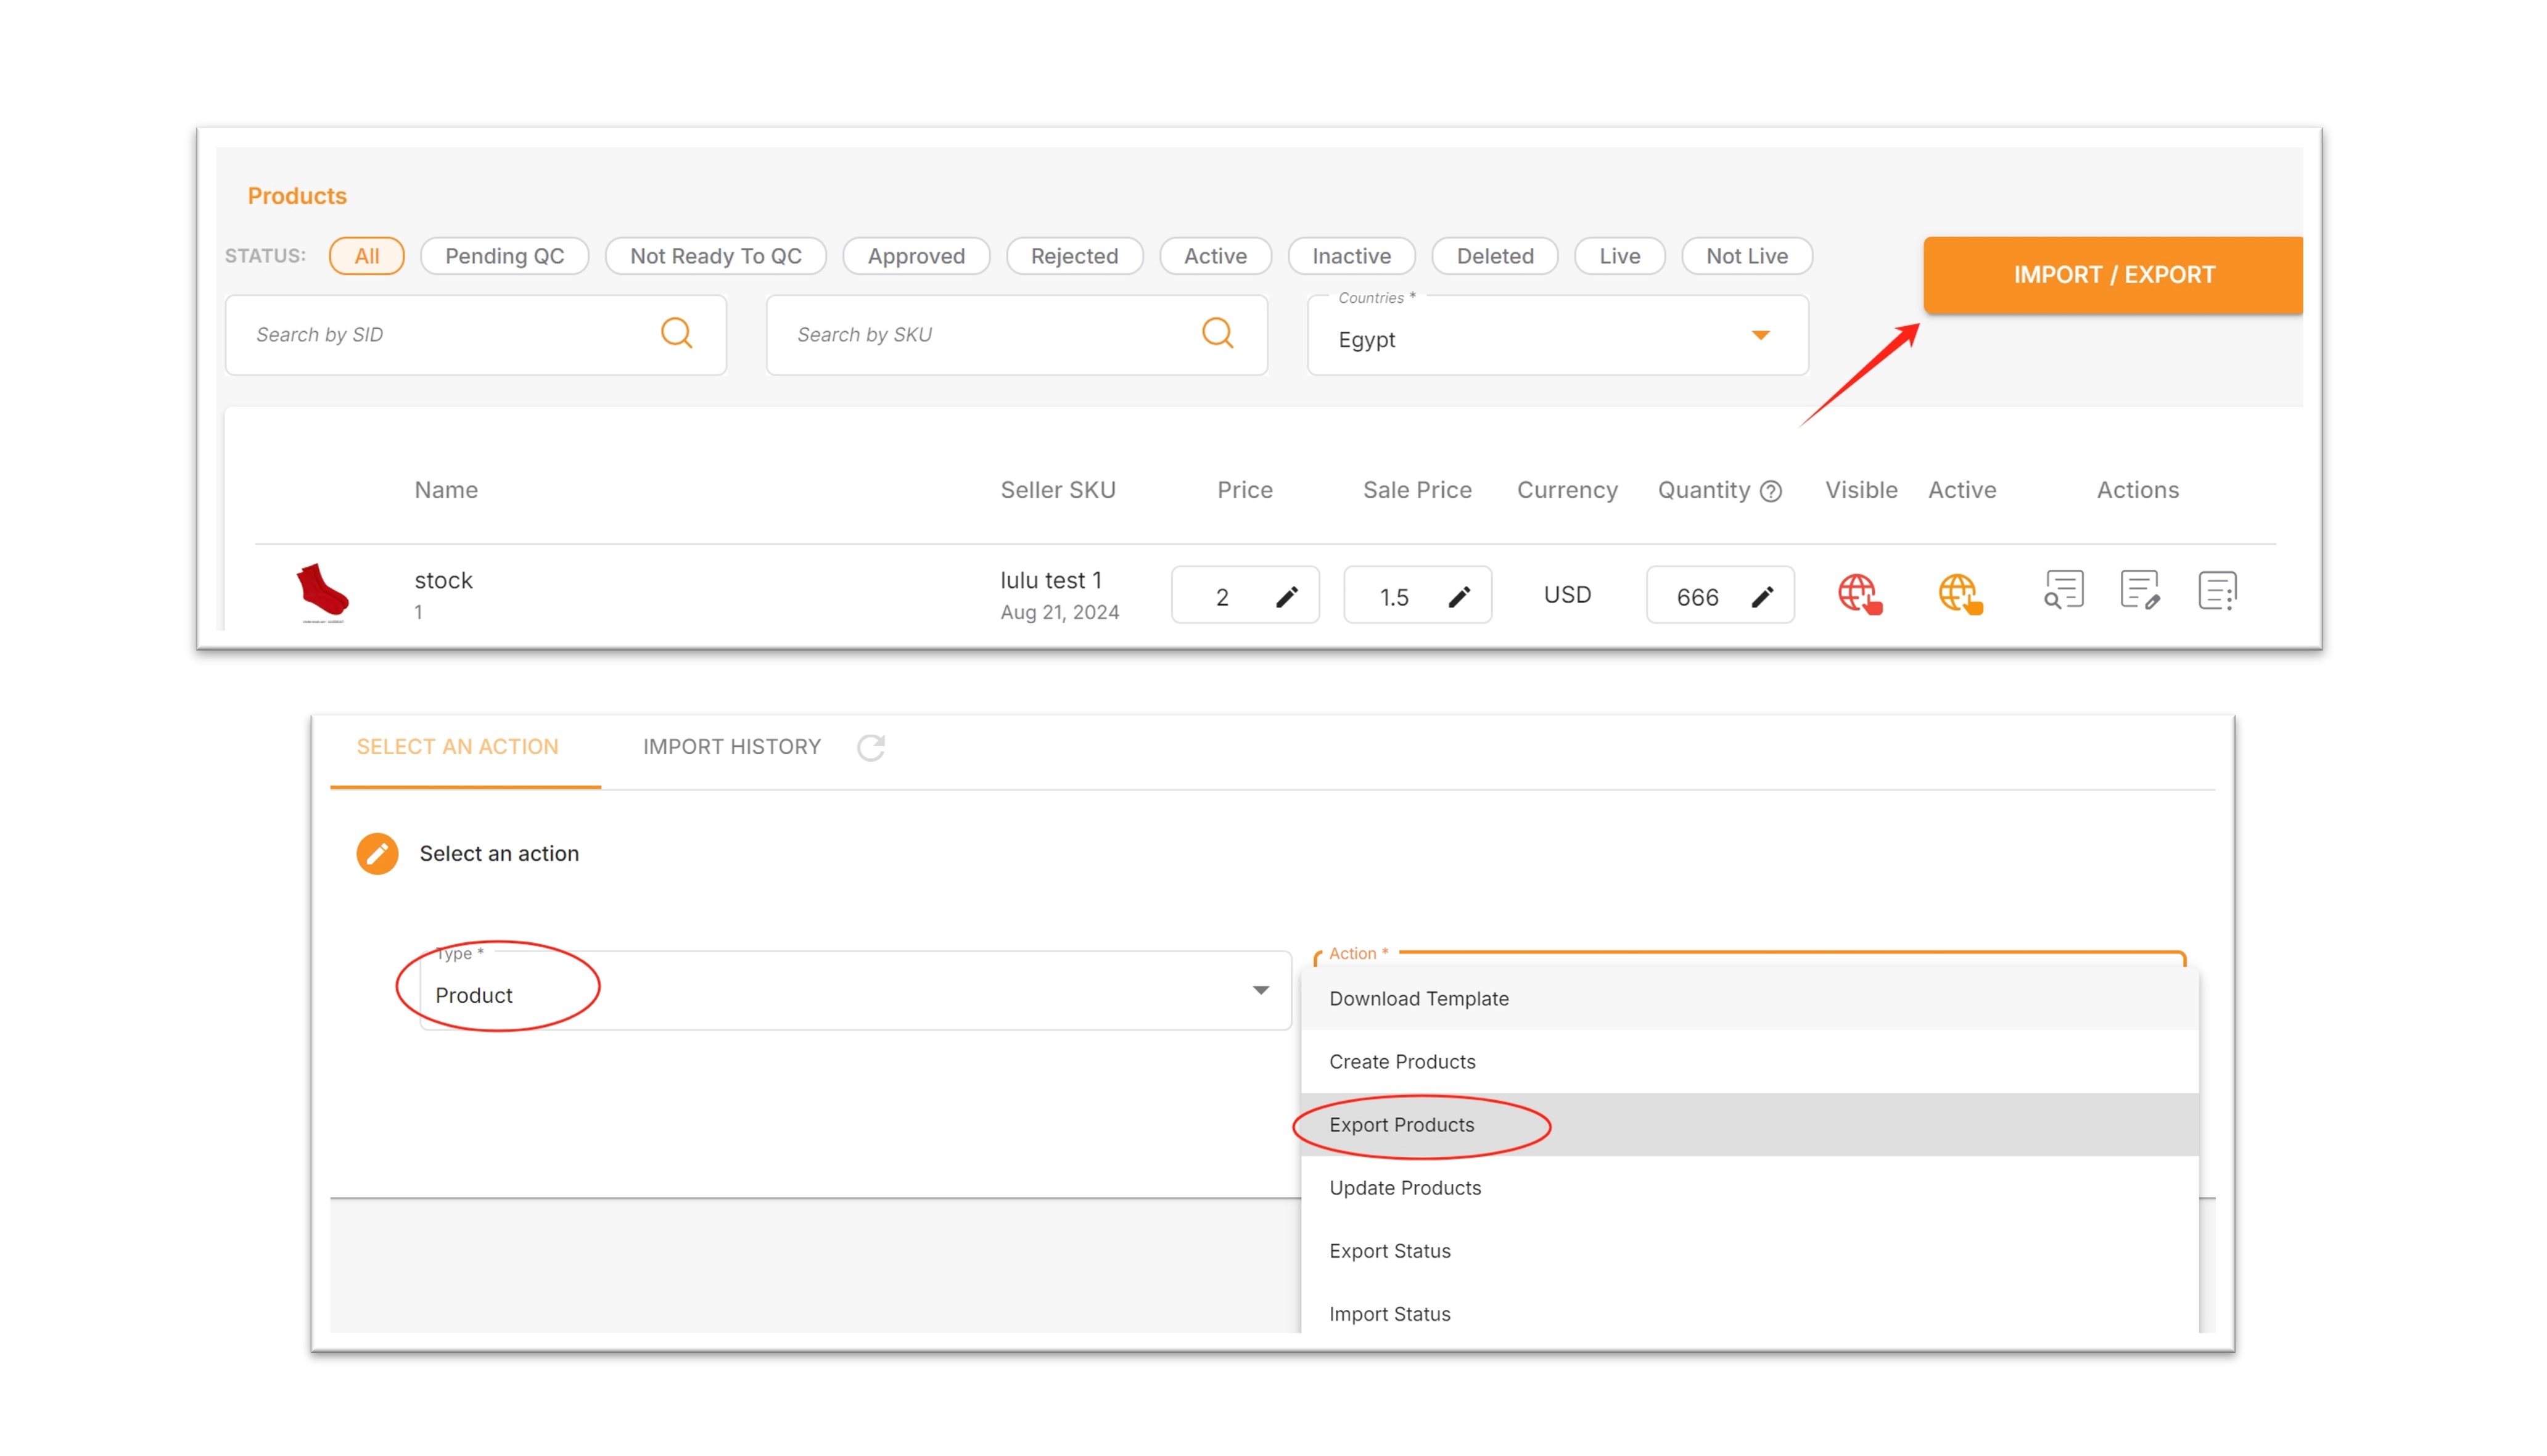2547x1456 pixels.
Task: Filter by Live status chip
Action: (1619, 256)
